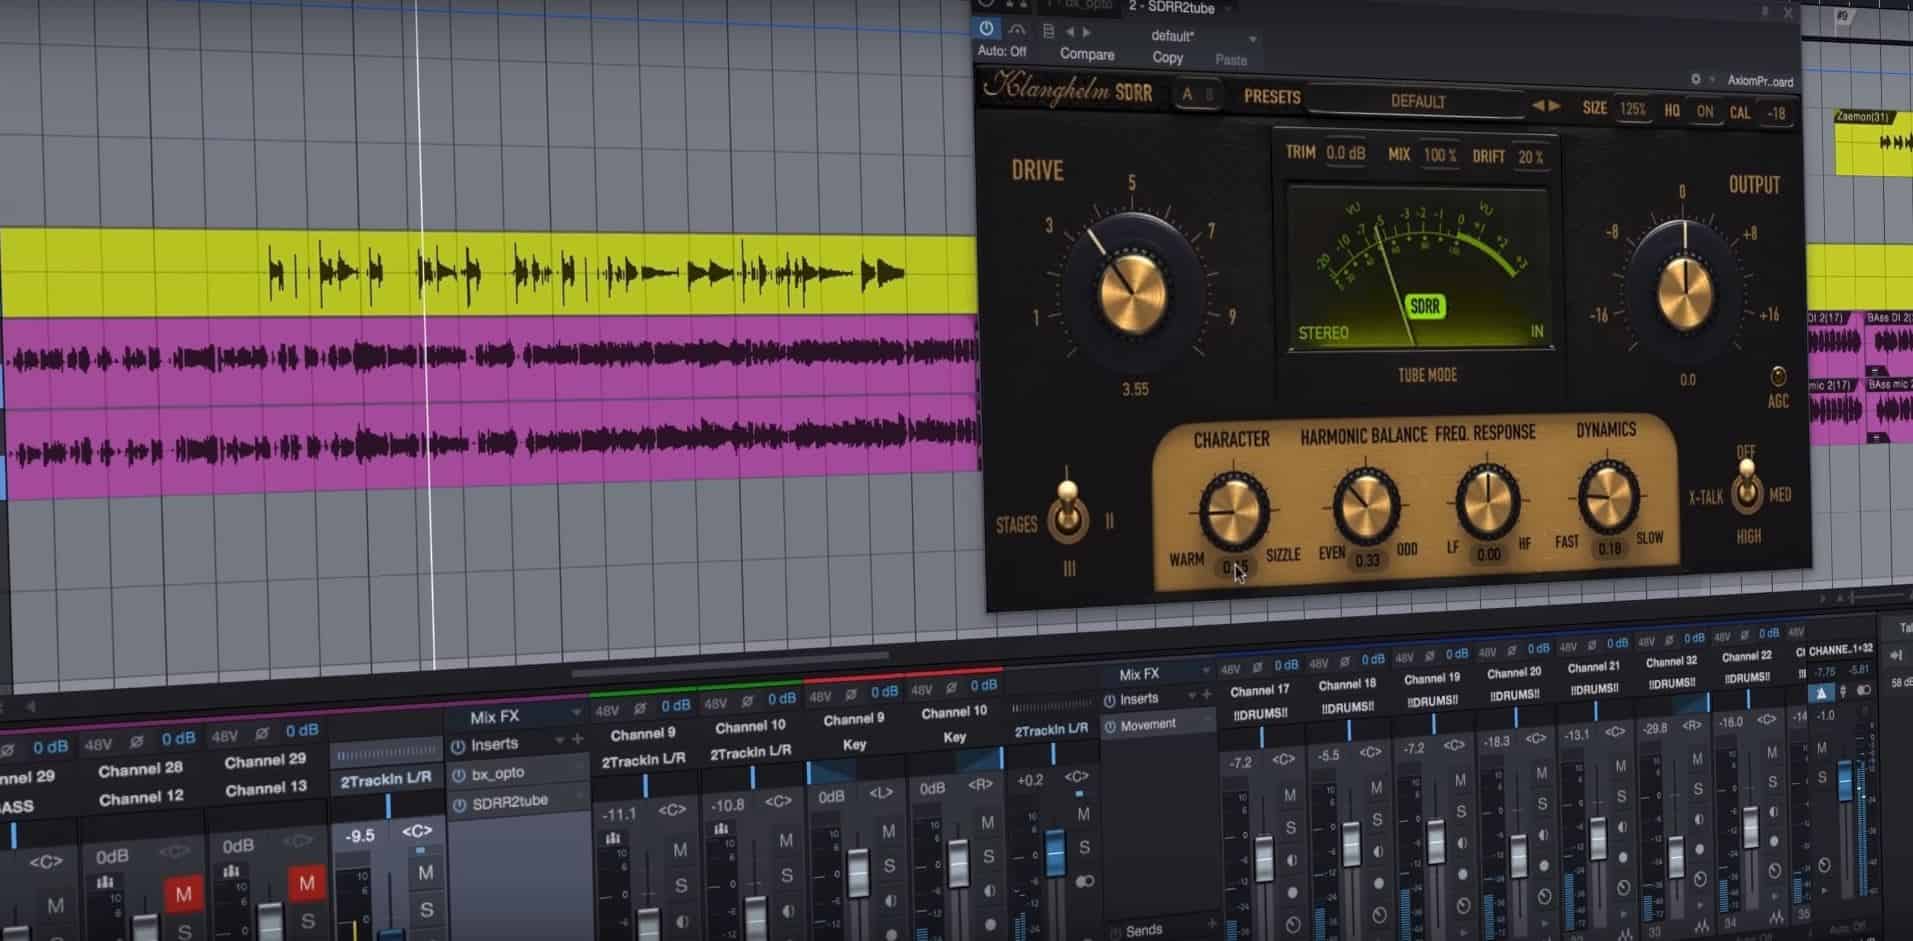Click Copy in the plugin header
This screenshot has height=941, width=1913.
[1168, 58]
